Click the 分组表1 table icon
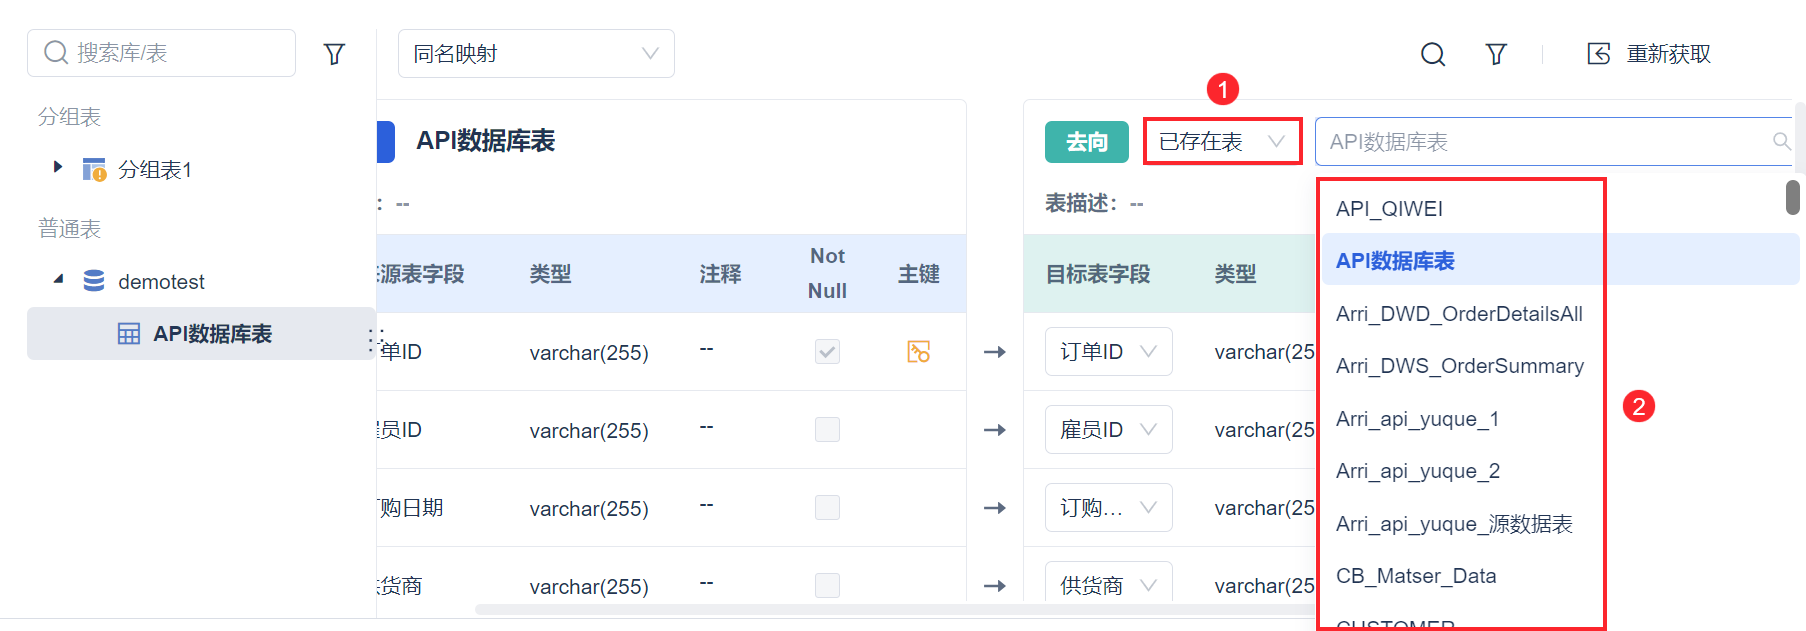1806x631 pixels. point(94,170)
